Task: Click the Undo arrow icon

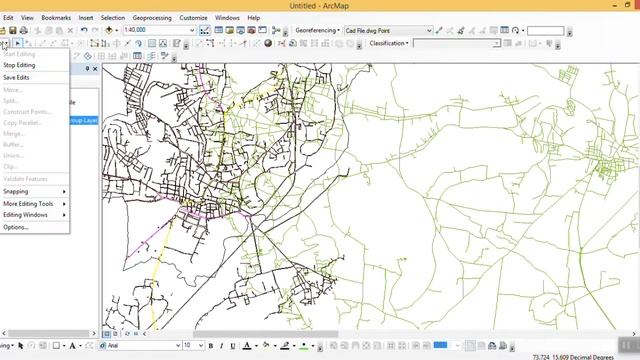Action: [84, 30]
